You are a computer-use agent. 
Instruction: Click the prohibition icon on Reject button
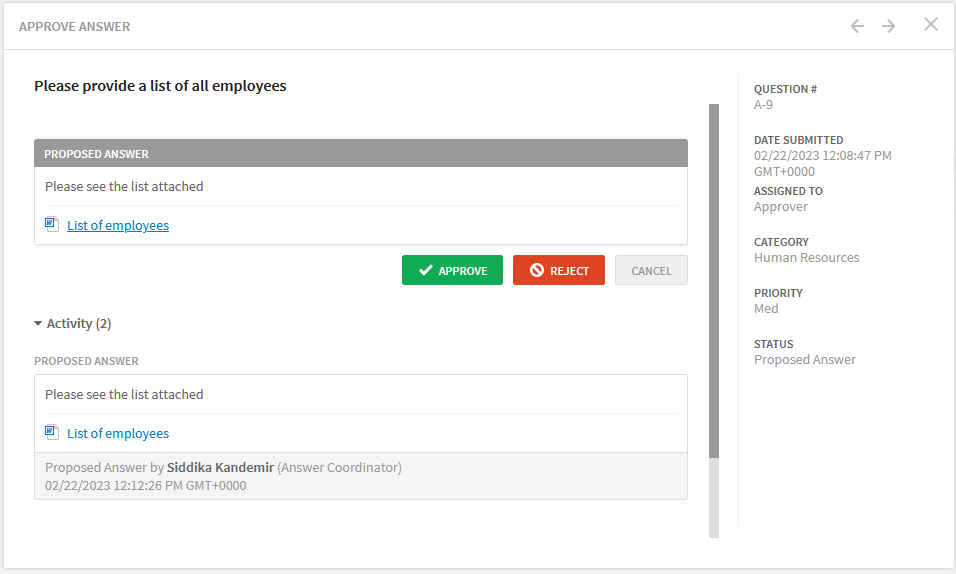pos(537,270)
